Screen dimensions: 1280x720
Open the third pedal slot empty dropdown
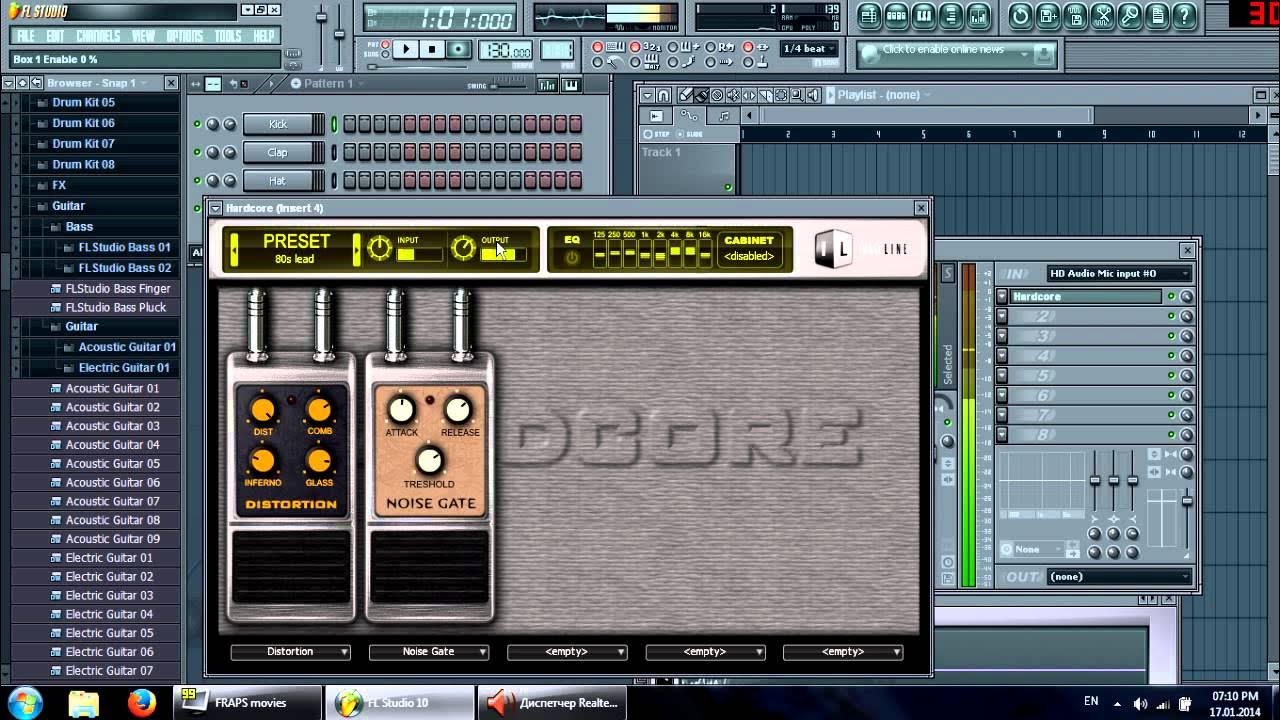567,652
